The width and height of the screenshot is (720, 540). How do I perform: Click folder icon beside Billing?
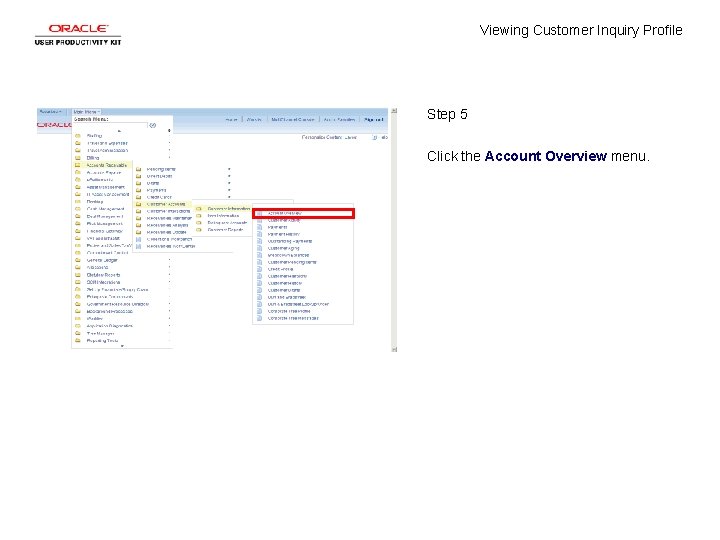tap(78, 158)
